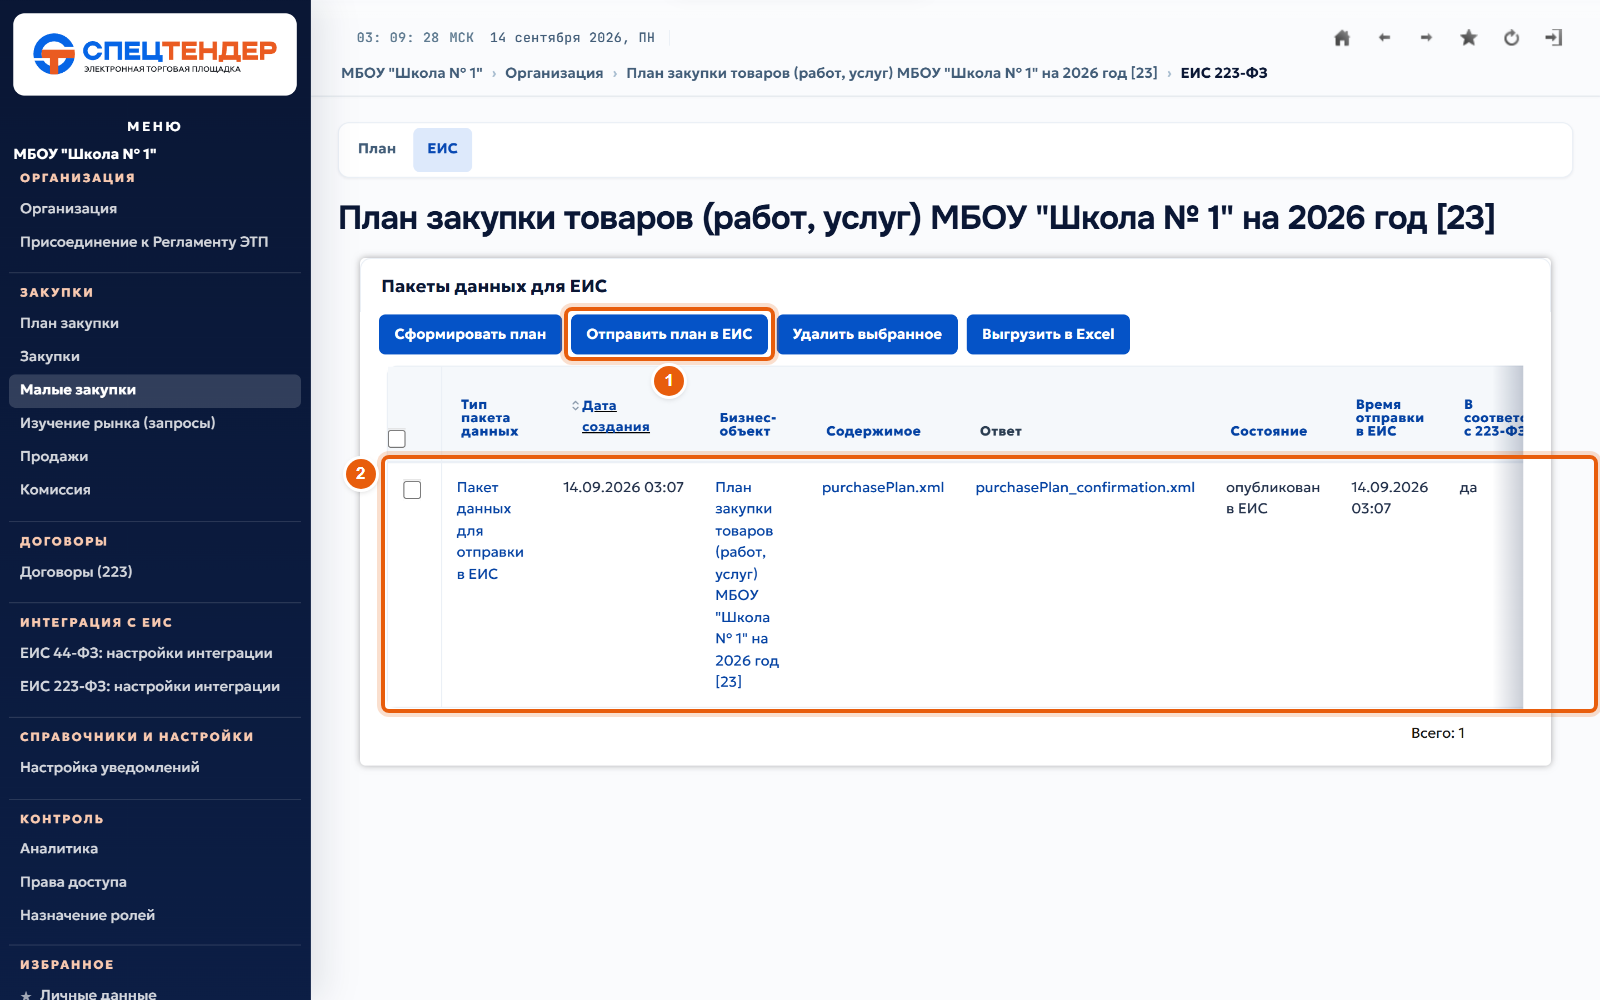
Task: Click the Ответ column header
Action: (1001, 431)
